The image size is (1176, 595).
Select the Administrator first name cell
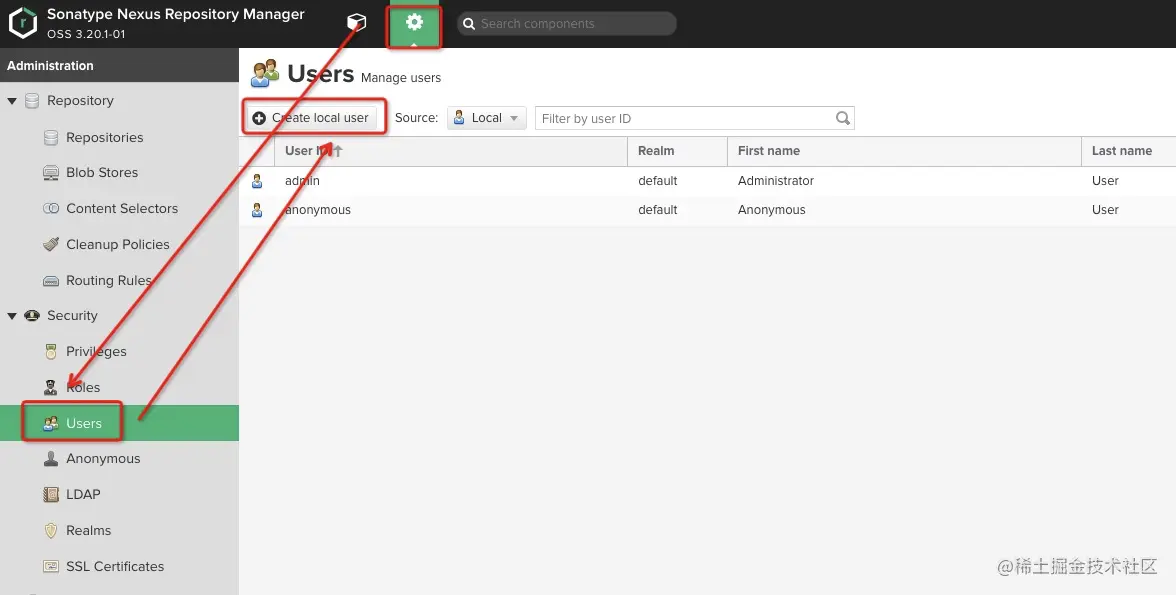[776, 181]
